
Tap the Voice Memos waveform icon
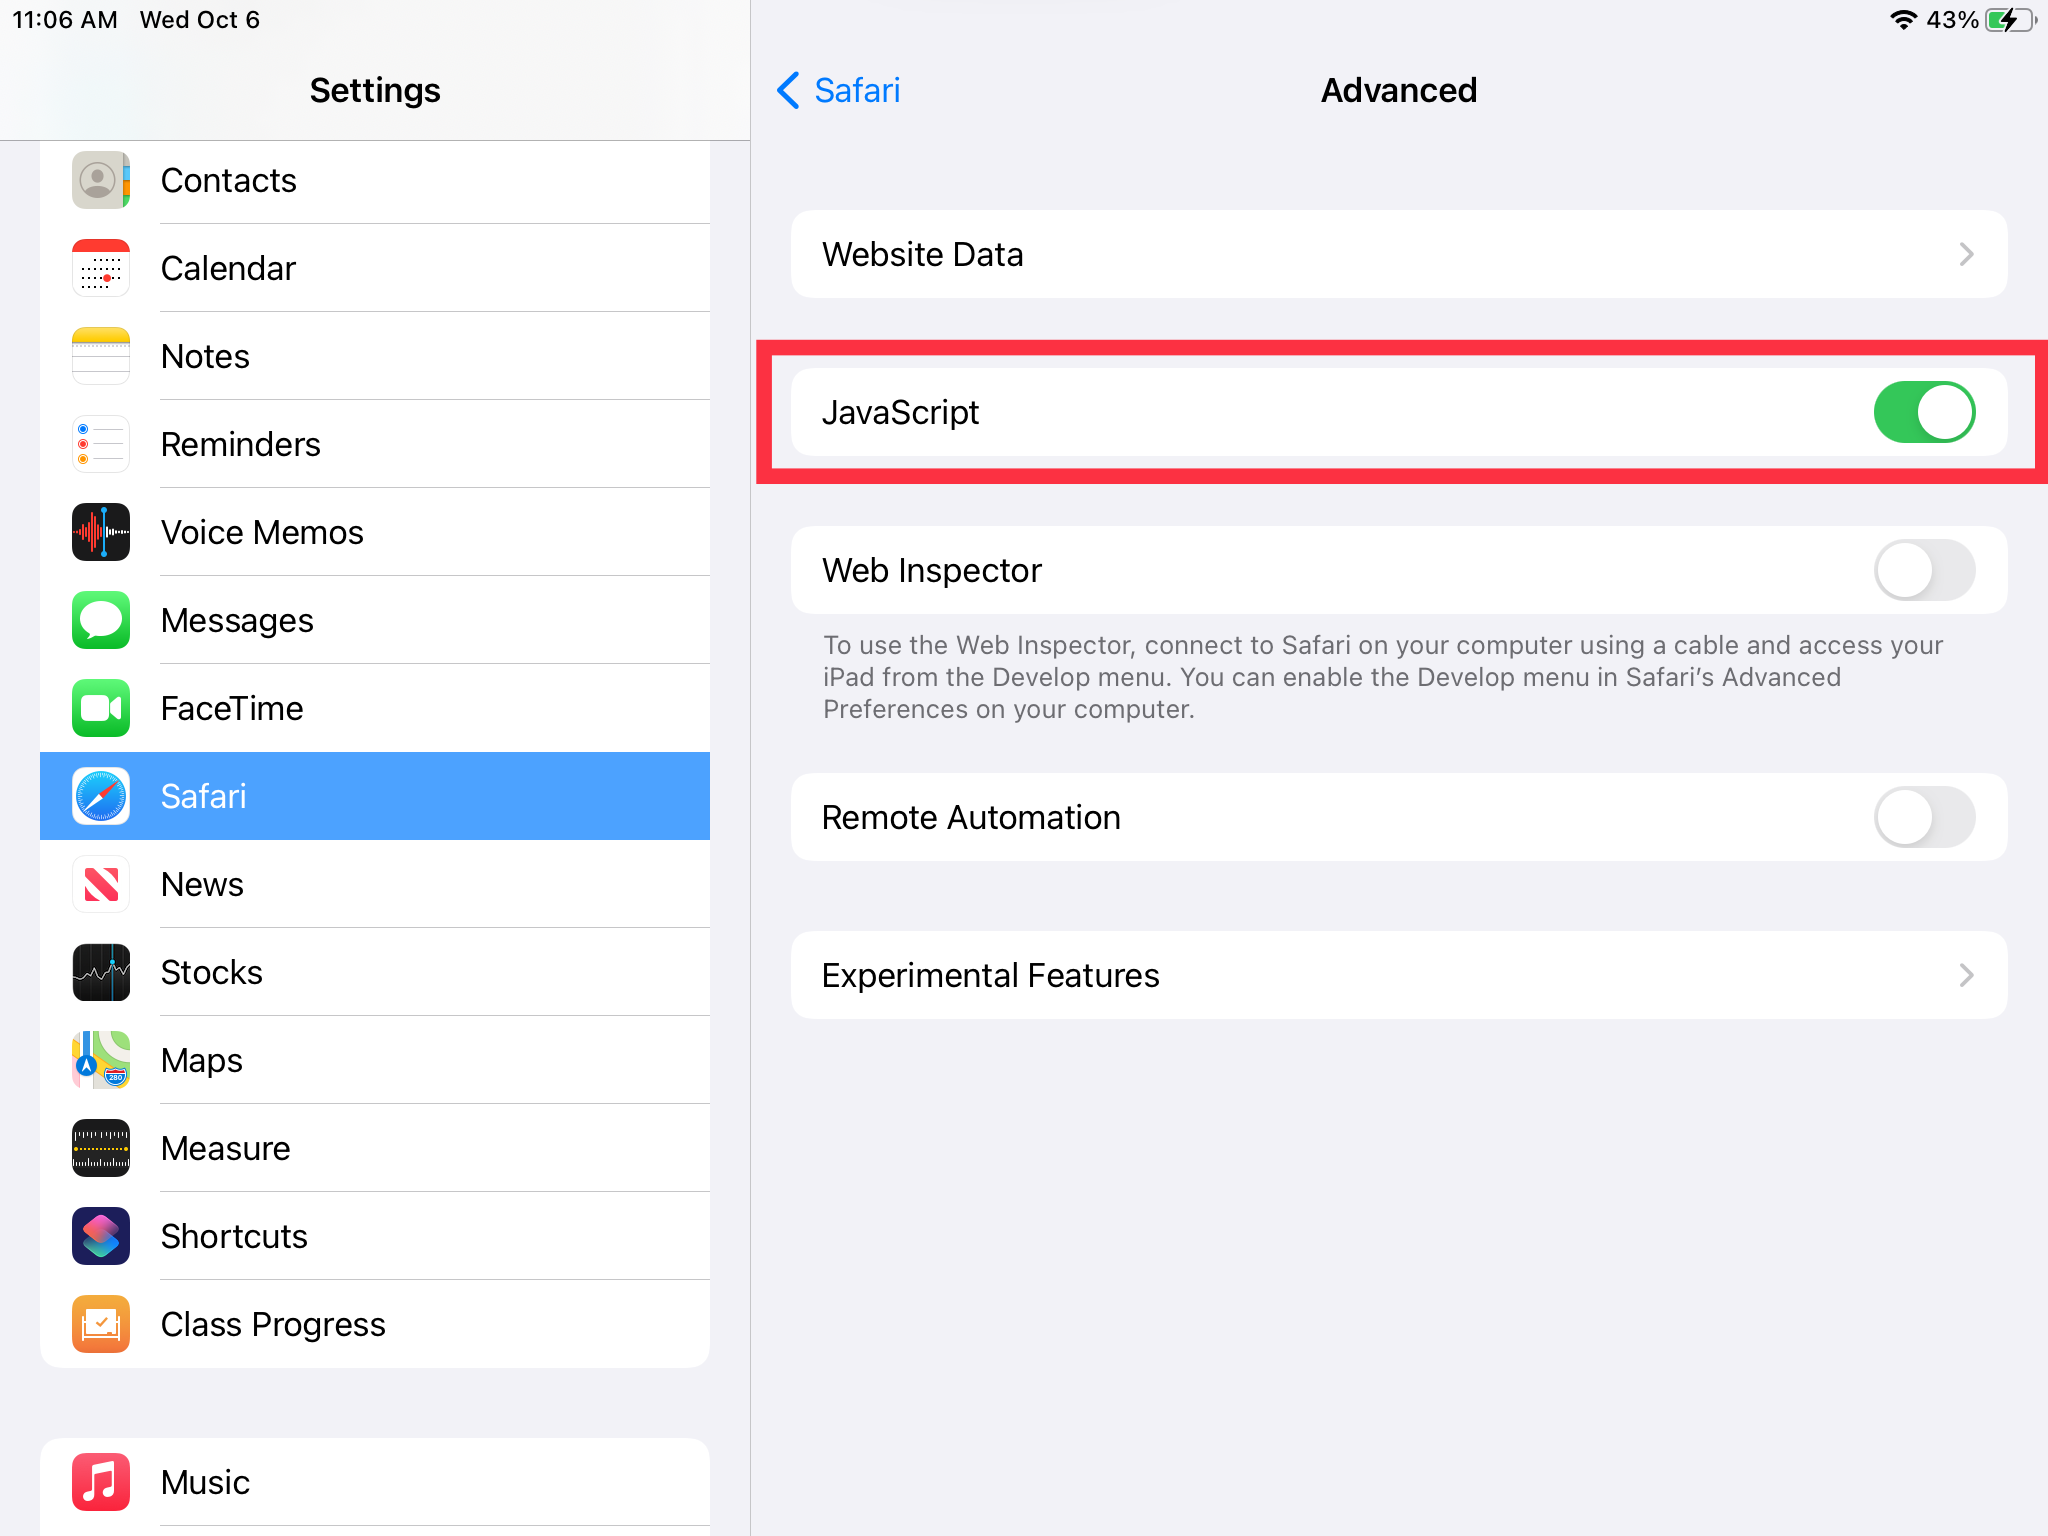click(x=101, y=532)
